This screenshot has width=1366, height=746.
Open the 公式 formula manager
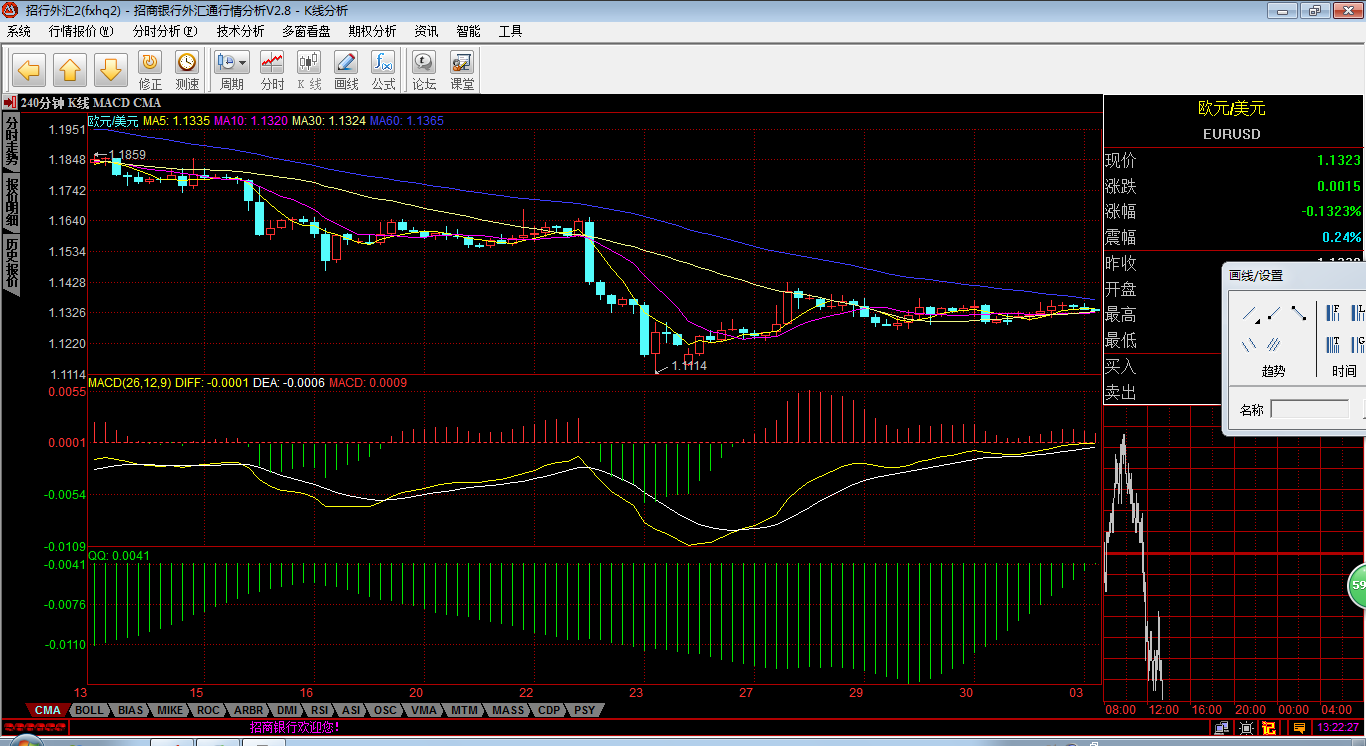(383, 70)
